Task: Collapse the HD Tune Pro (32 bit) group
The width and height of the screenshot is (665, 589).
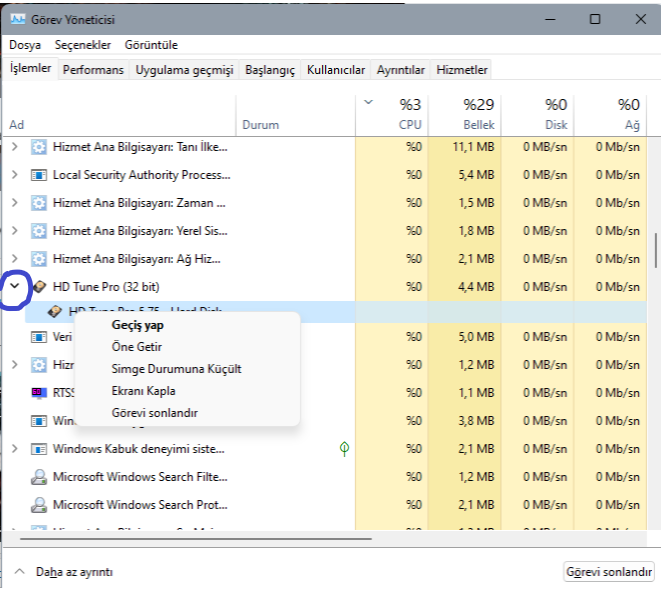Action: [x=15, y=286]
